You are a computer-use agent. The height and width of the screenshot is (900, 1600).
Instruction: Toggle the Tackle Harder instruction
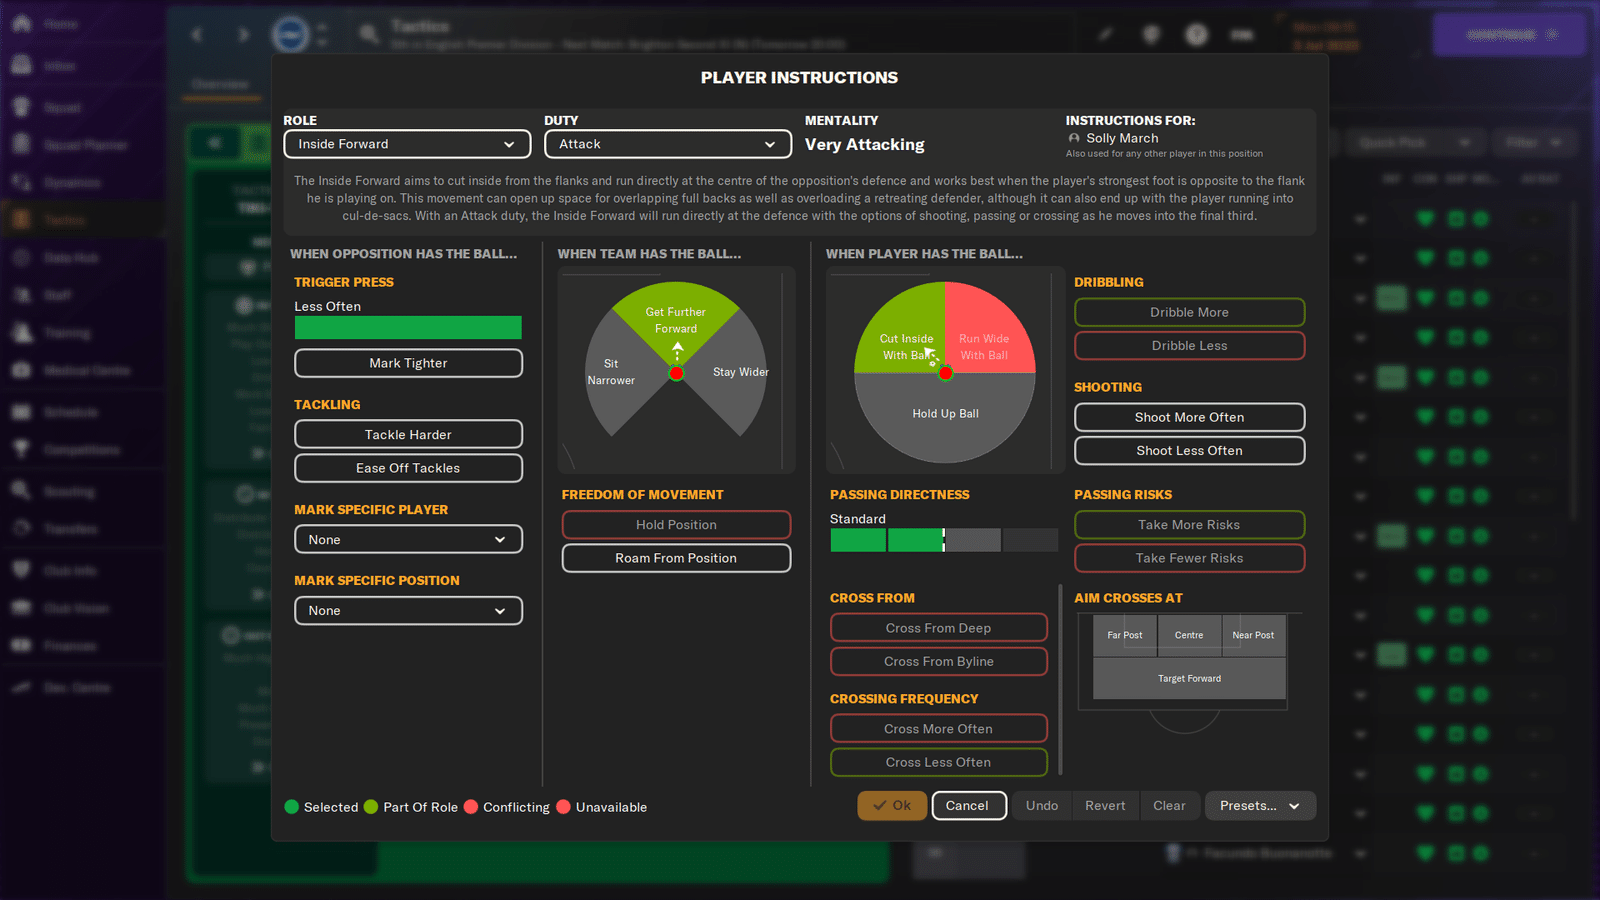coord(408,434)
